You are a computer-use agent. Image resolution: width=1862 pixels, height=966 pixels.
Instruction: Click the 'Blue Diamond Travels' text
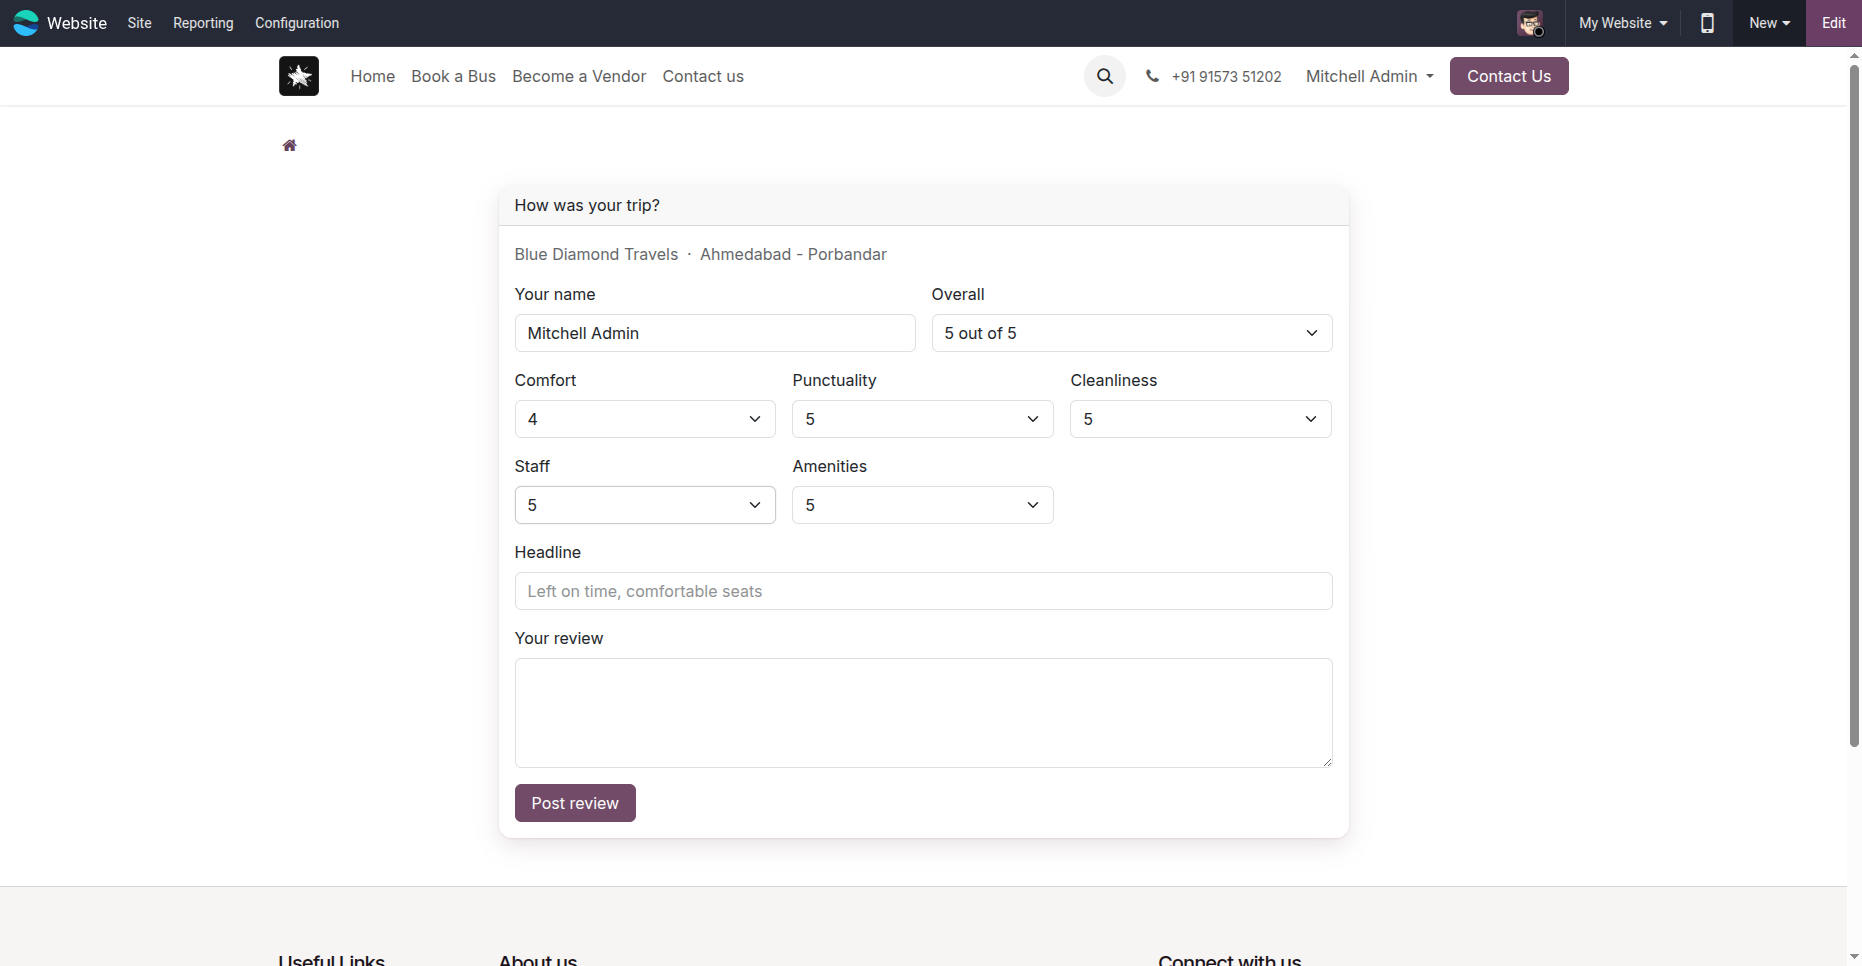pyautogui.click(x=596, y=255)
